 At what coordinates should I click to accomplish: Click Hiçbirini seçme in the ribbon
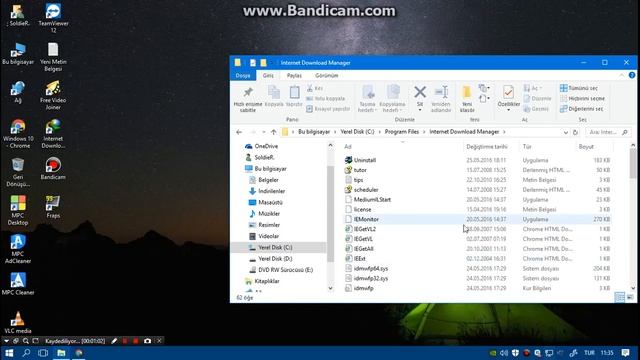click(582, 99)
